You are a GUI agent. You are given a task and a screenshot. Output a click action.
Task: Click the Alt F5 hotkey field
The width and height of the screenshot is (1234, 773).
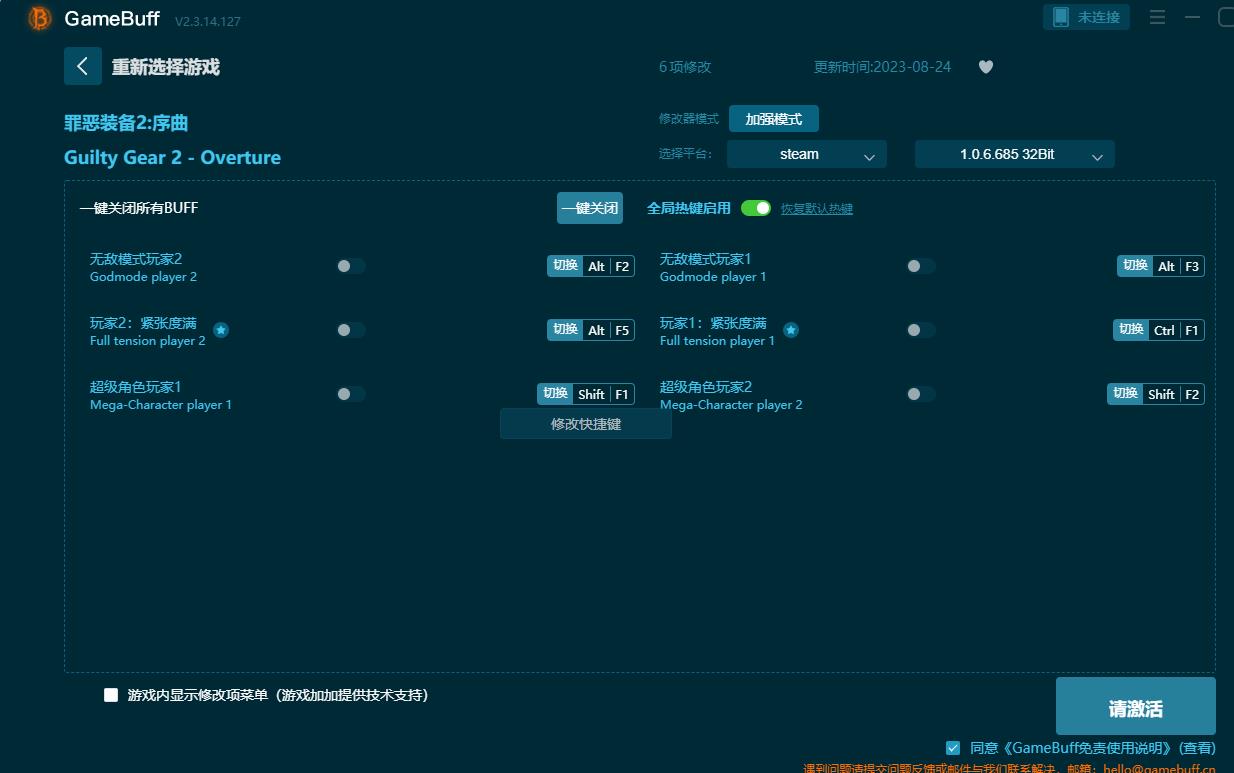coord(609,330)
